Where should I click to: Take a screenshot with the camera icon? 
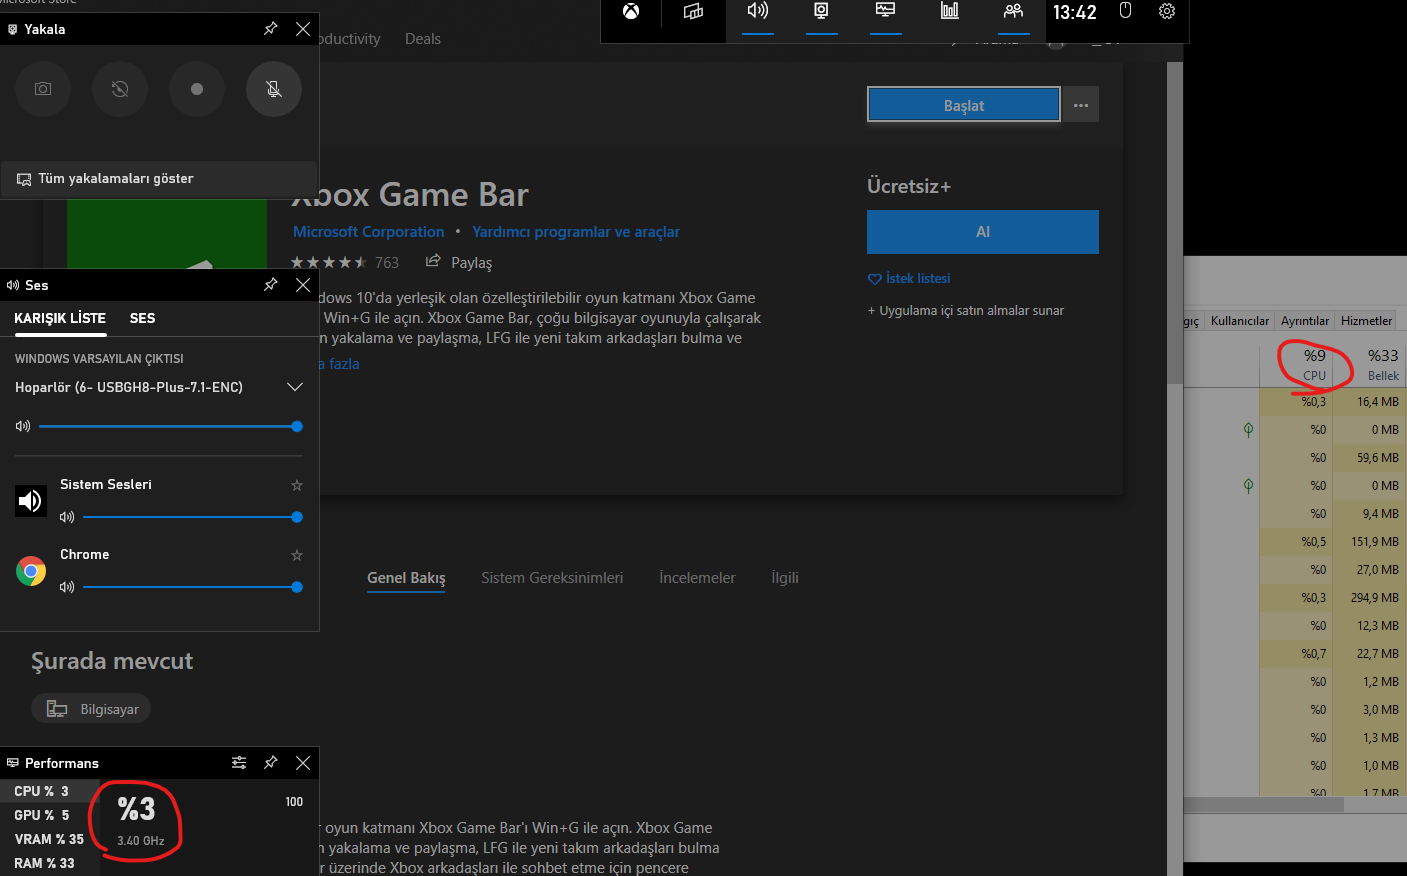(43, 89)
